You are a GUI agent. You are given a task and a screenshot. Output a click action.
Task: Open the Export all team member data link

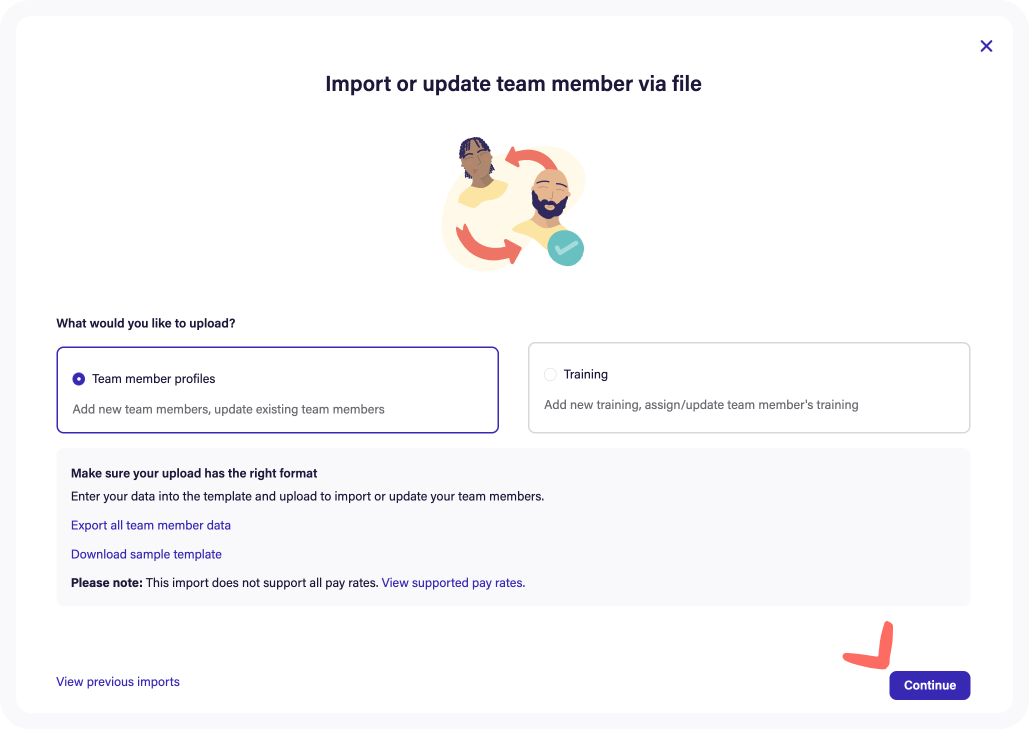[150, 525]
